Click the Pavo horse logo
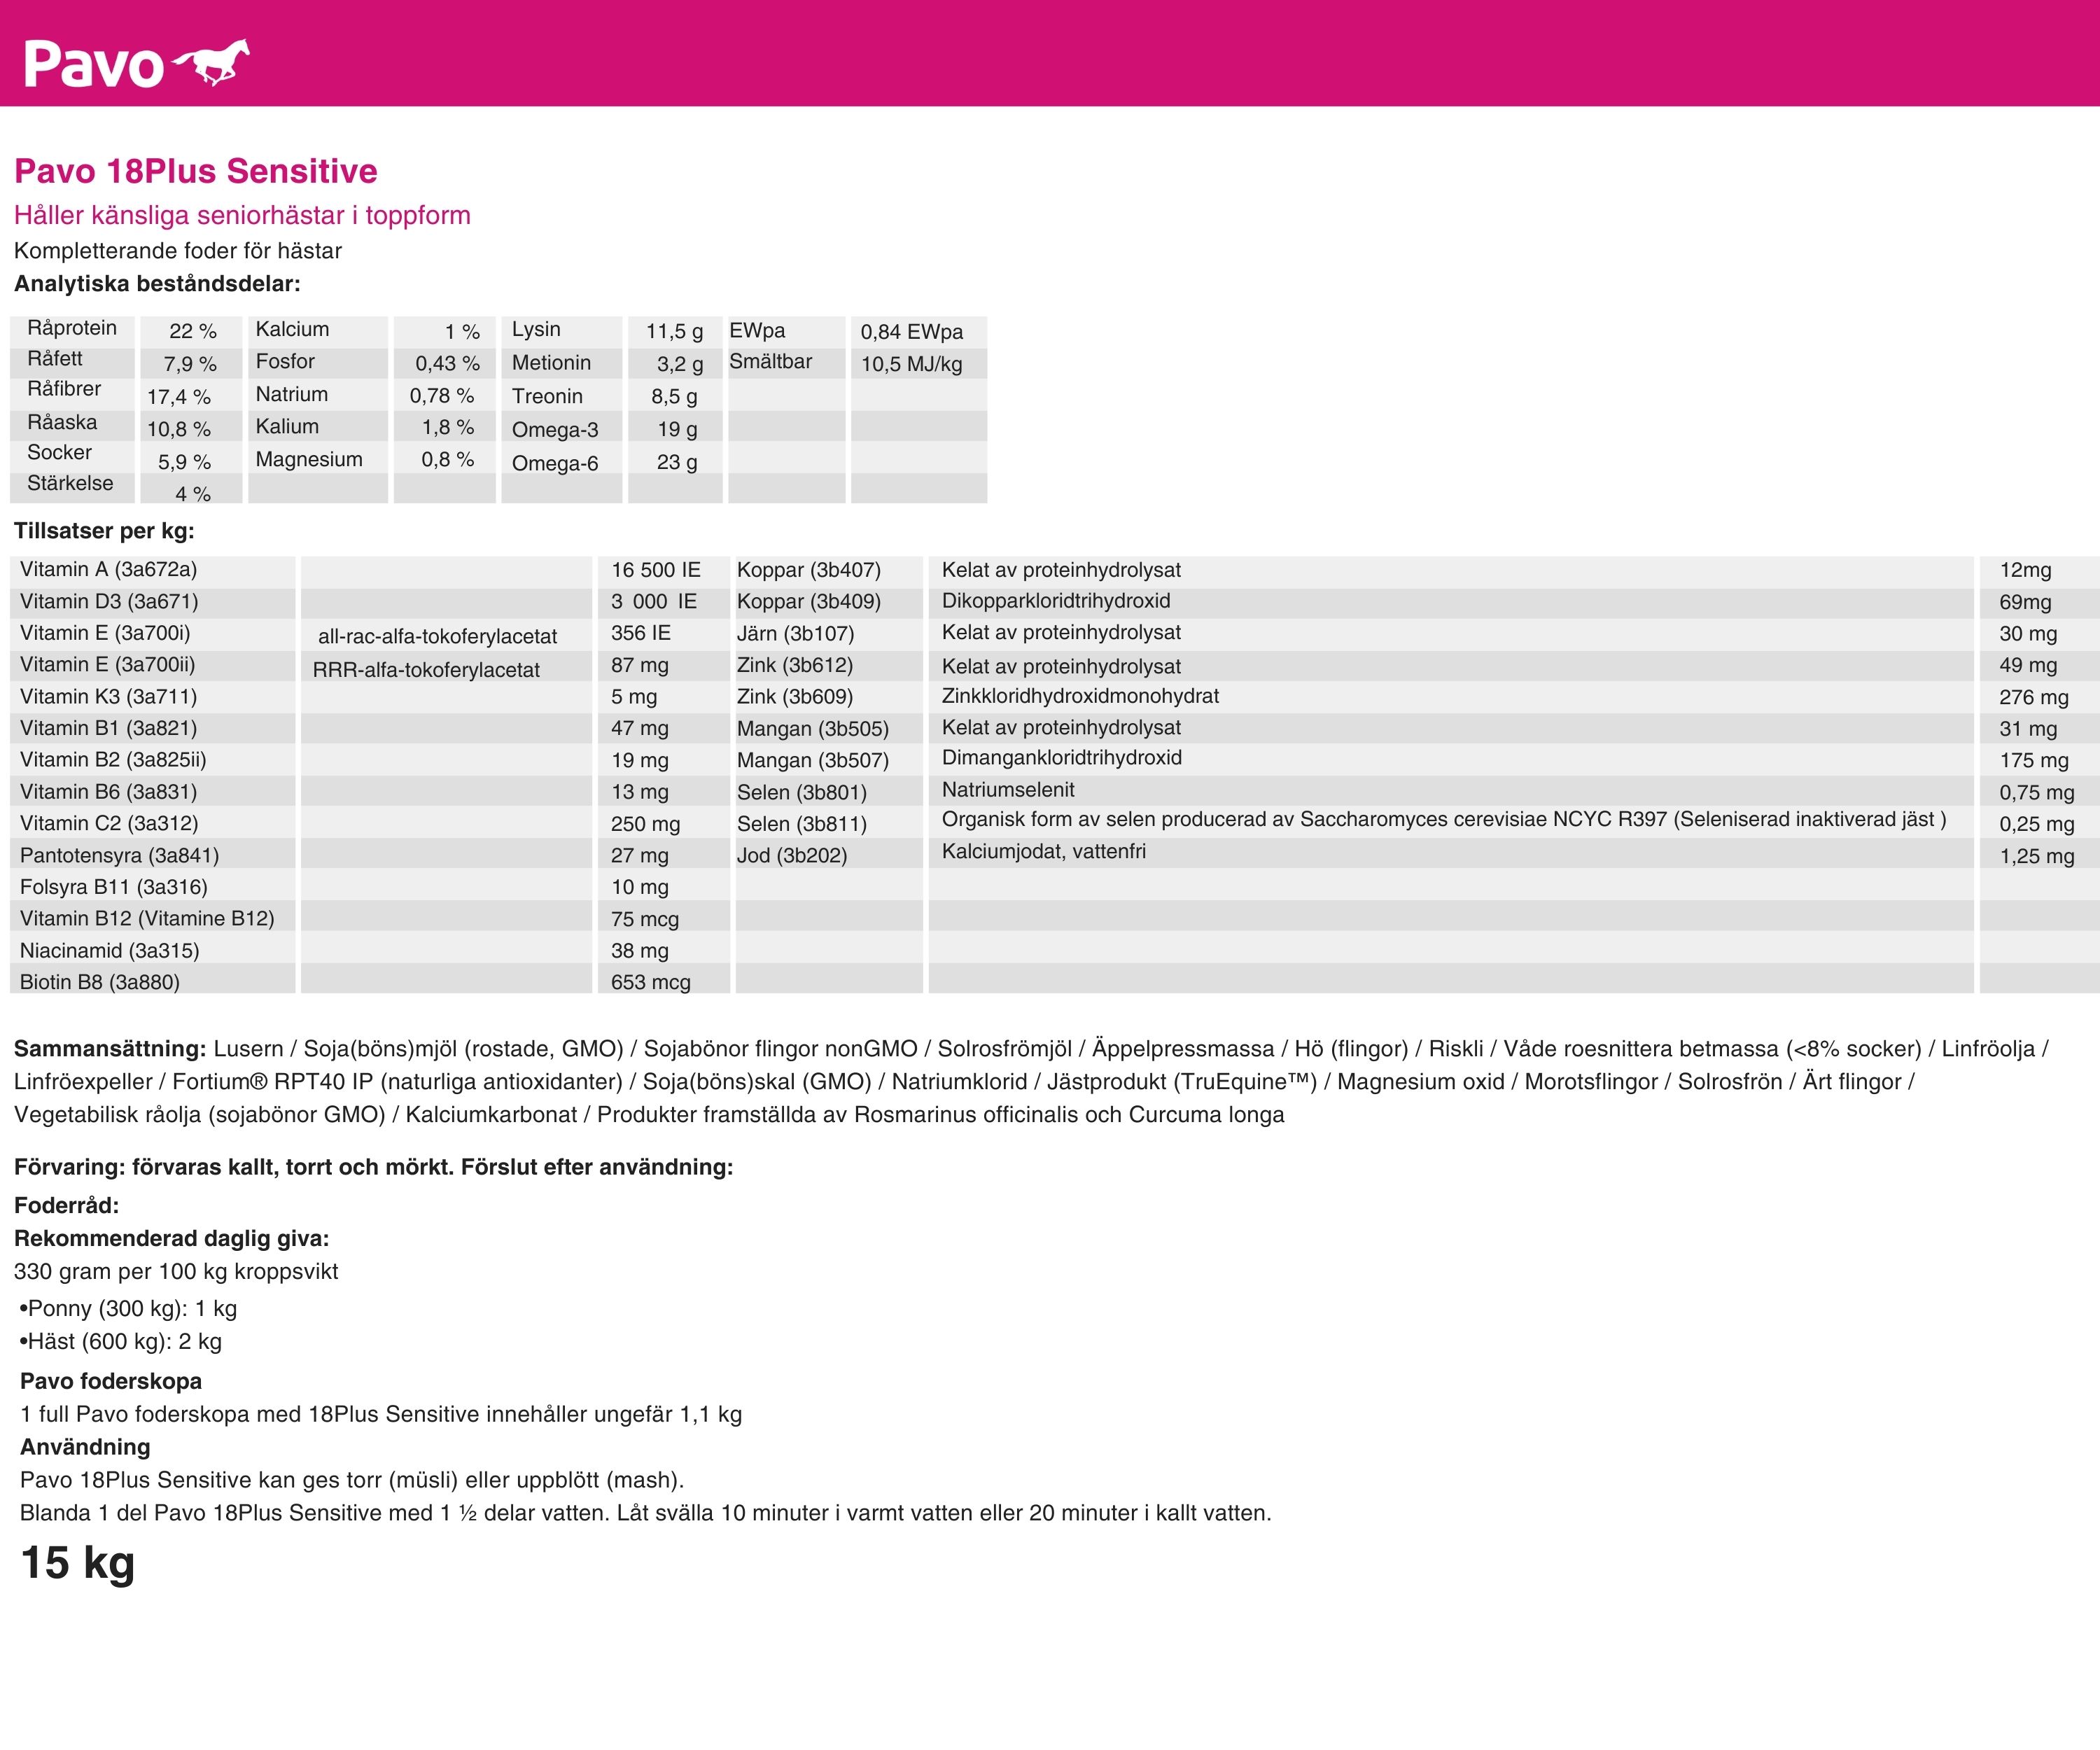The width and height of the screenshot is (2100, 1750). (137, 63)
